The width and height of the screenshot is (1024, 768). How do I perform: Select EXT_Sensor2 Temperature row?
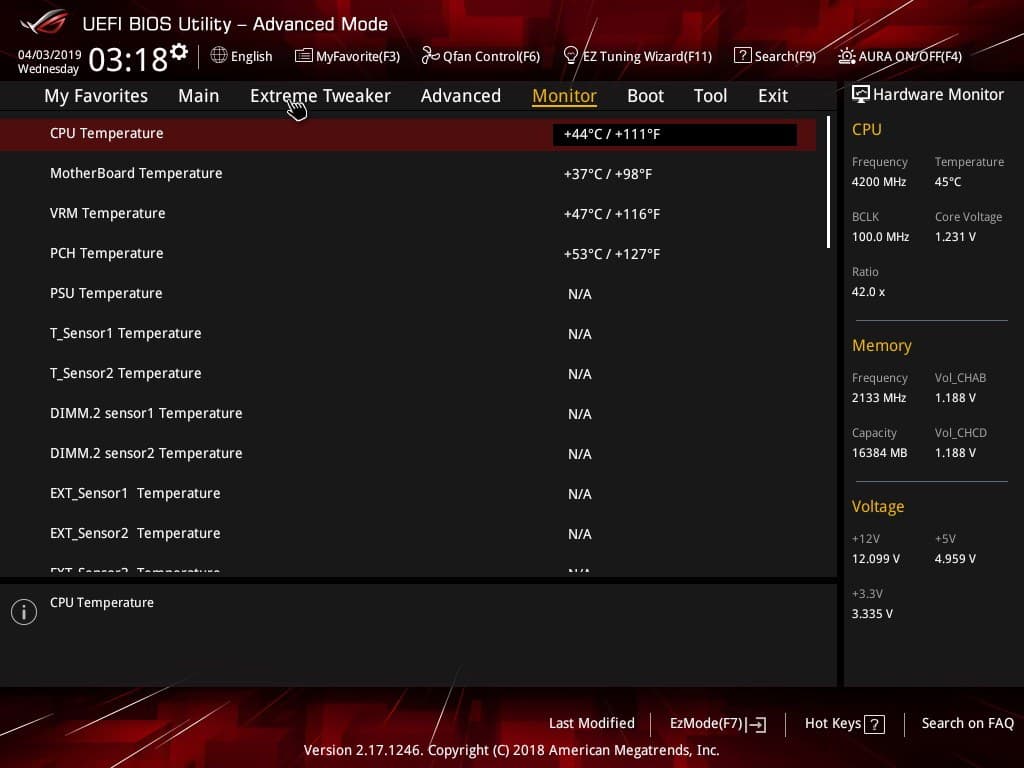pyautogui.click(x=408, y=534)
